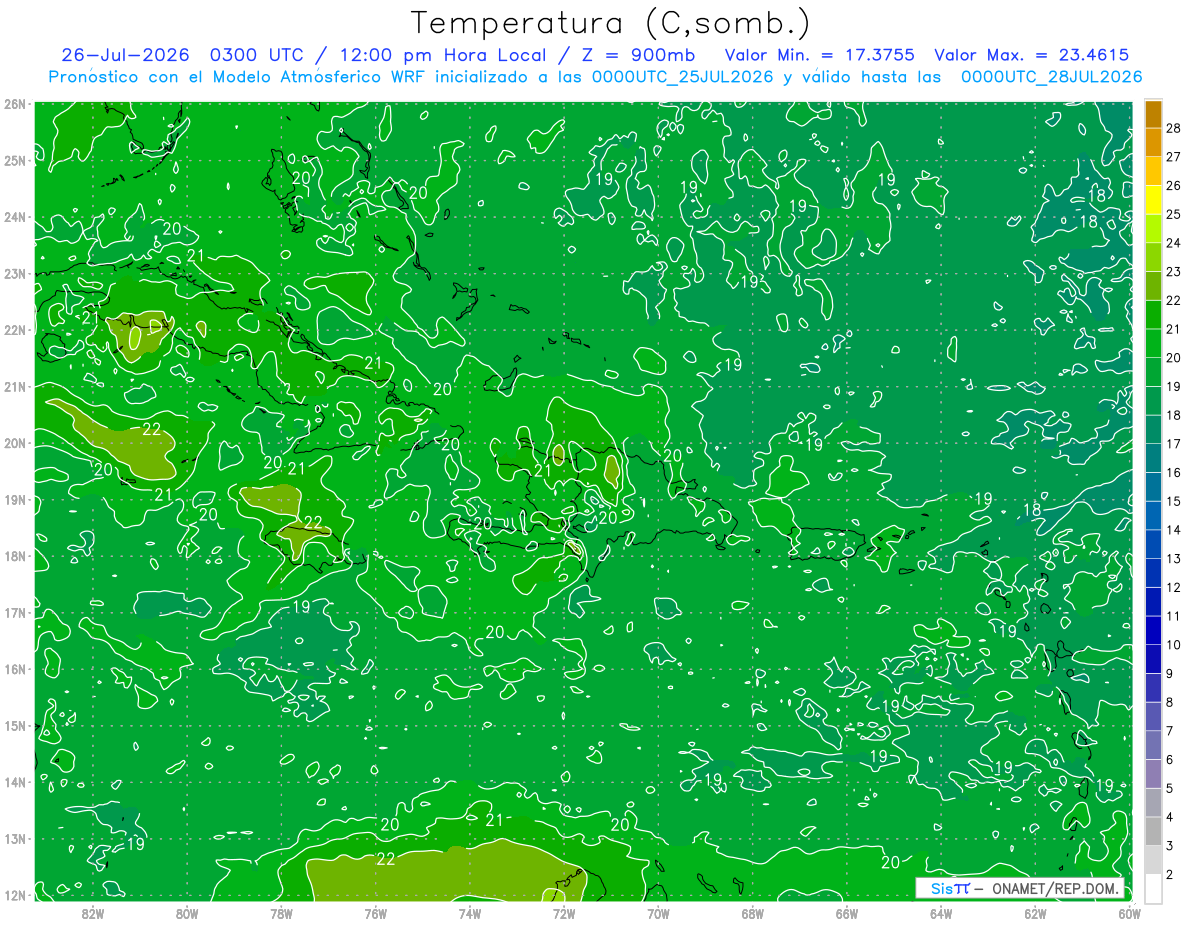Click the 19N latitude axis label
Screen dimensions: 1200x927
click(14, 499)
